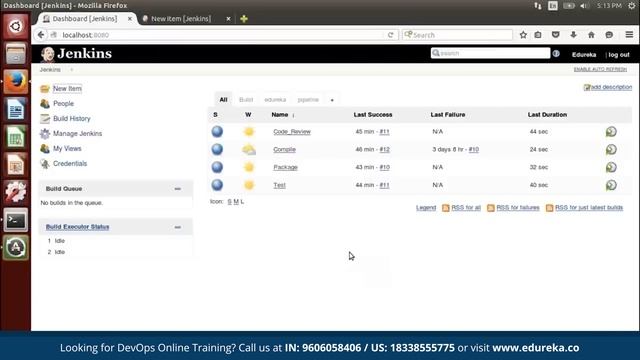Open the Compile job
This screenshot has height=360, width=640.
click(284, 149)
